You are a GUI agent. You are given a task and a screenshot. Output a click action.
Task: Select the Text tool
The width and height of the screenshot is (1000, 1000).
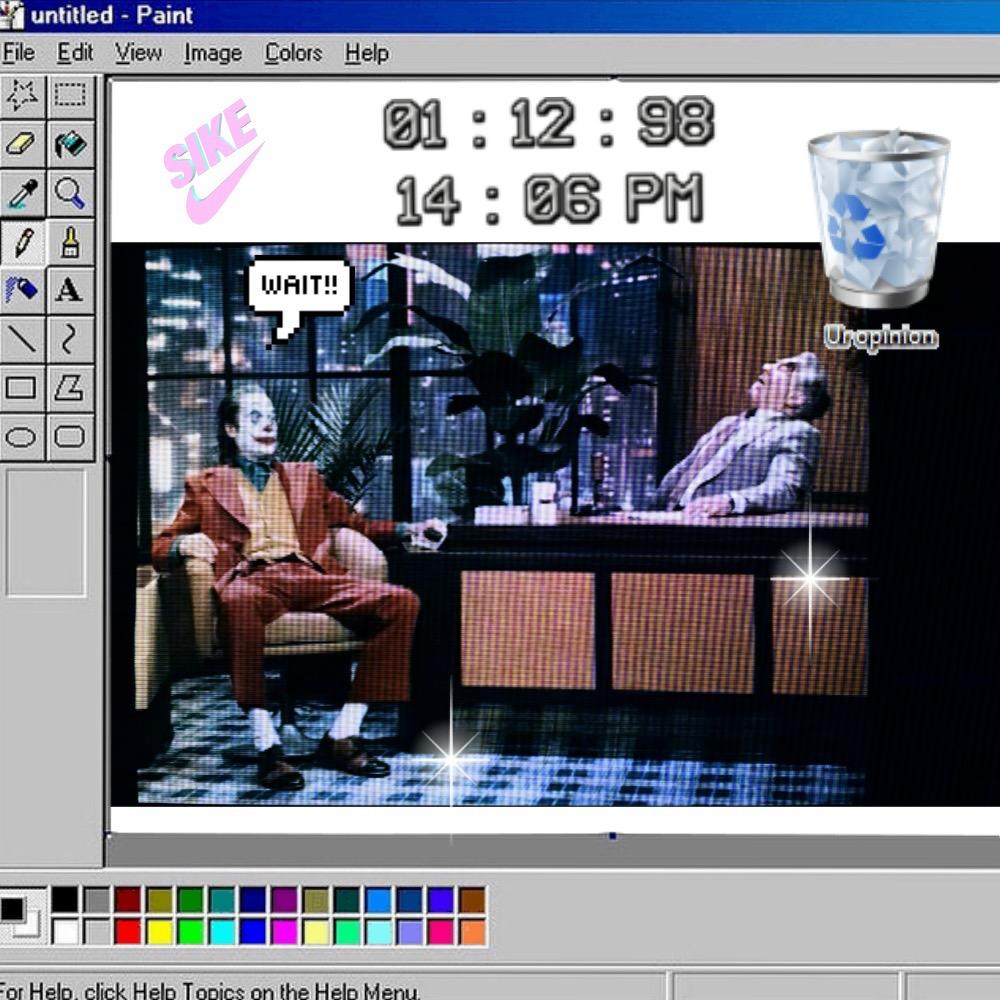pos(70,290)
